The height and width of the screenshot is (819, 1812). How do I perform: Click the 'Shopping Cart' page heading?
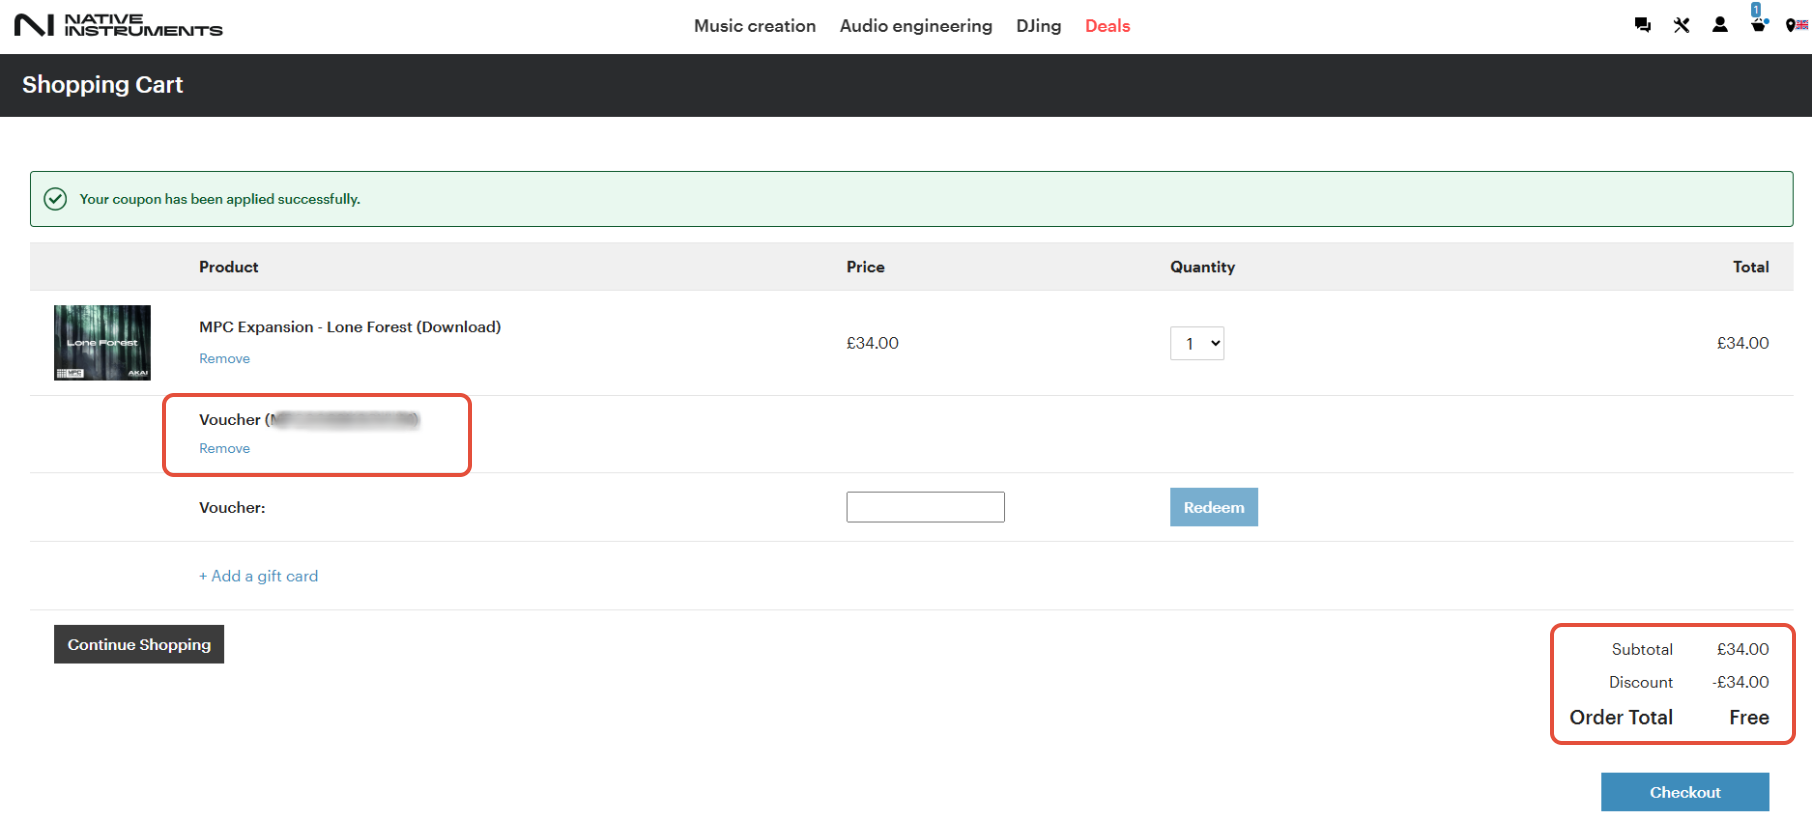click(102, 85)
